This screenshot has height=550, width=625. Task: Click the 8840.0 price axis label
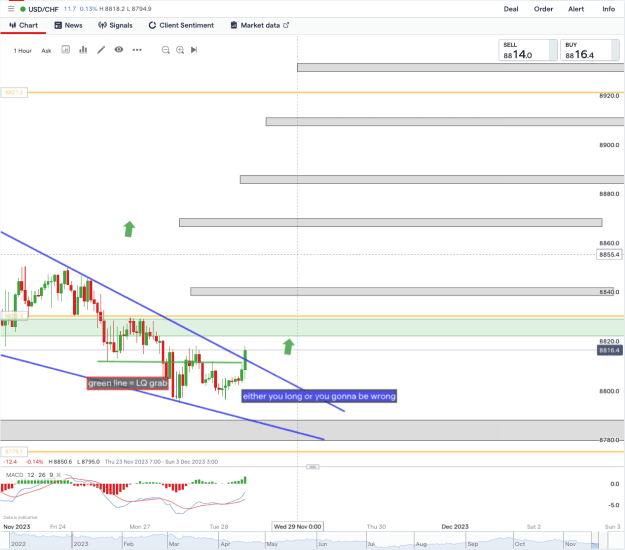[609, 292]
